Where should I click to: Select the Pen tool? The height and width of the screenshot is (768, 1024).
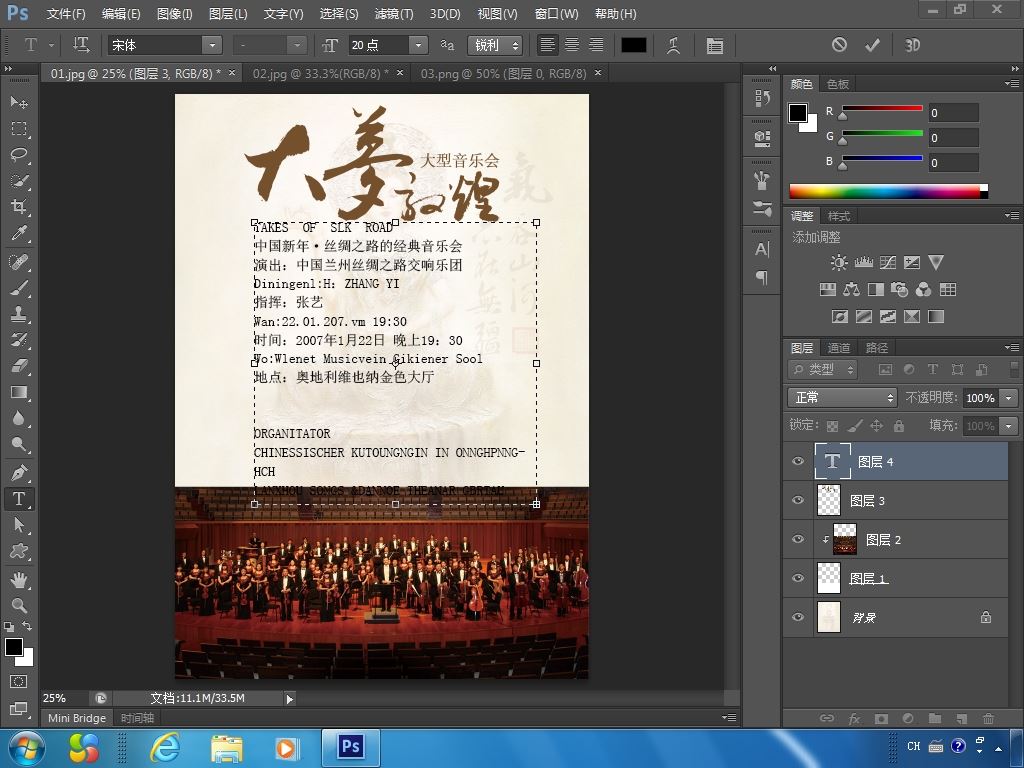point(19,472)
